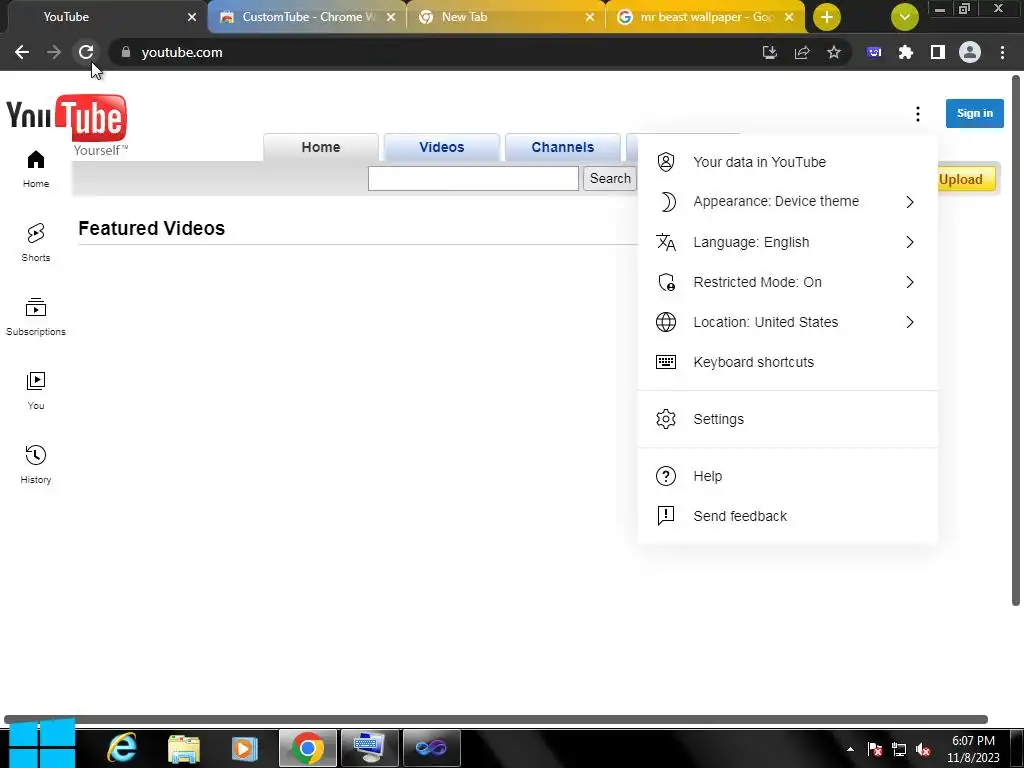The image size is (1024, 768).
Task: Click Chrome icon in taskbar
Action: 308,748
